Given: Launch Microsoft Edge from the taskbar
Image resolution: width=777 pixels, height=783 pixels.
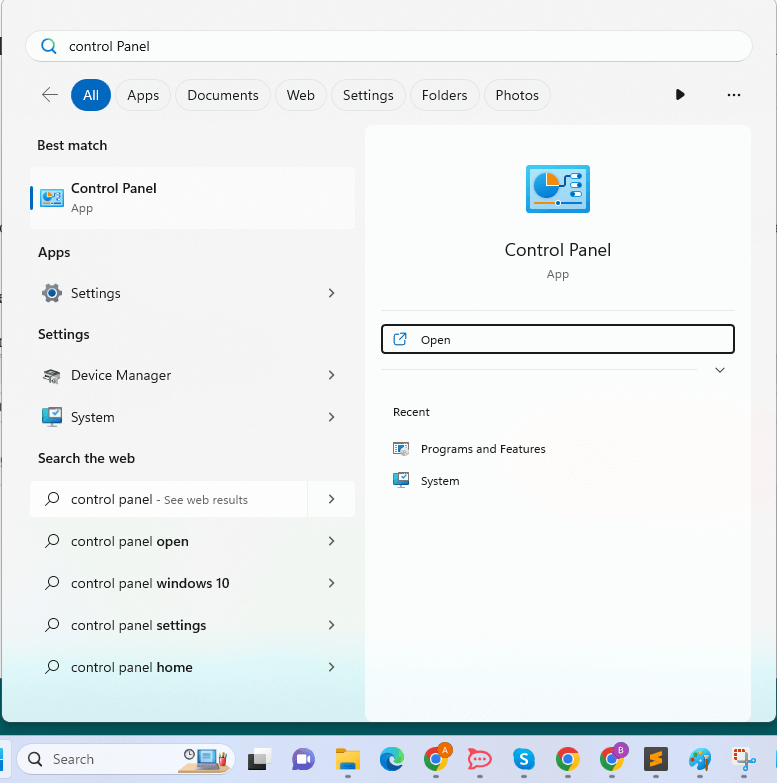Looking at the screenshot, I should [x=391, y=759].
